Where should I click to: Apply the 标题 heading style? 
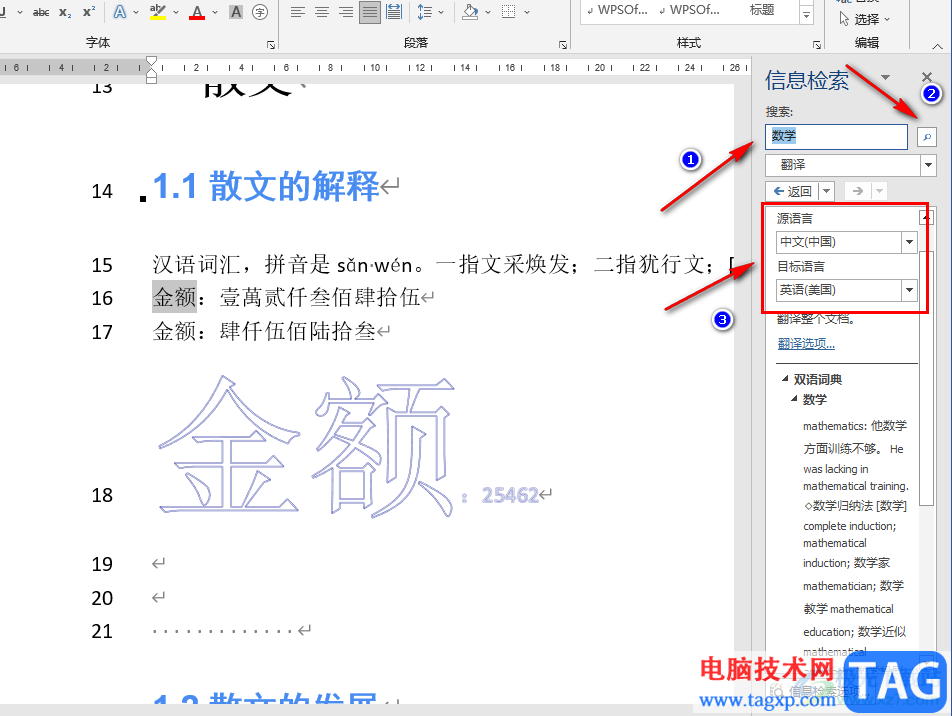[762, 10]
